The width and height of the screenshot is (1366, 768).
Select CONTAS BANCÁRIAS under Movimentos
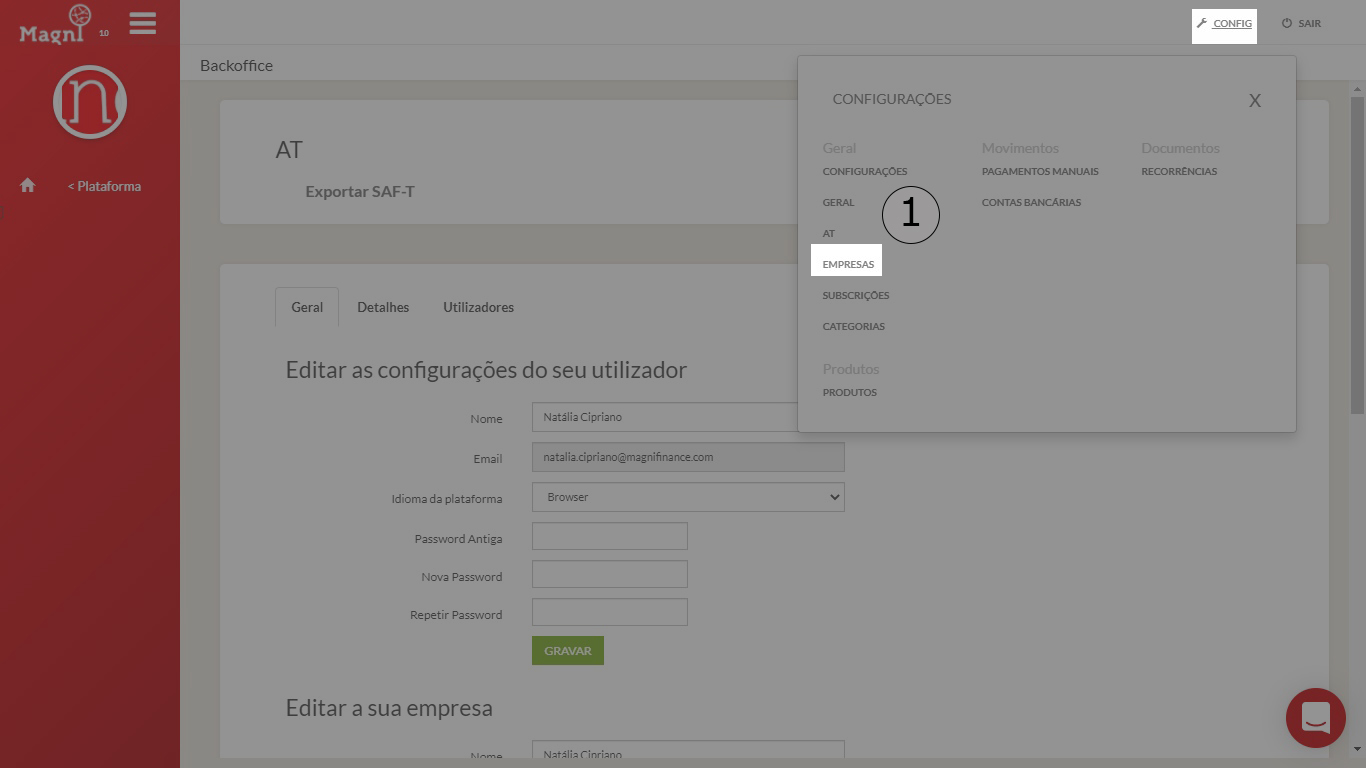pos(1031,201)
